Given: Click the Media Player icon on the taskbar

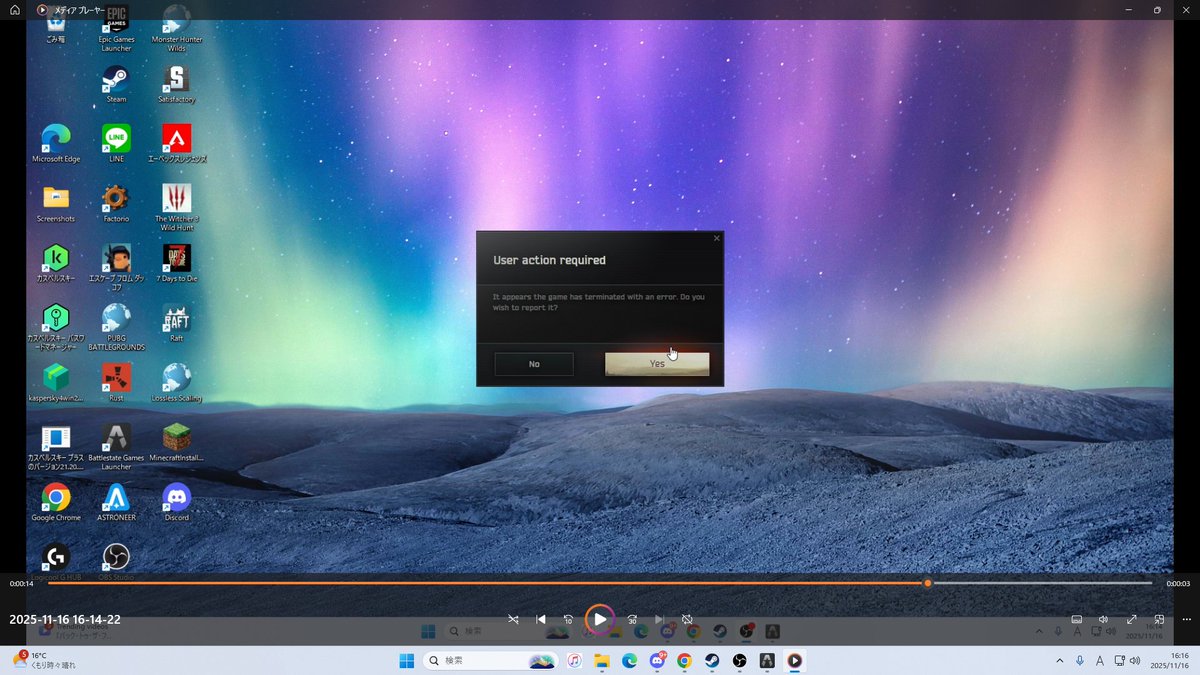Looking at the screenshot, I should (794, 660).
